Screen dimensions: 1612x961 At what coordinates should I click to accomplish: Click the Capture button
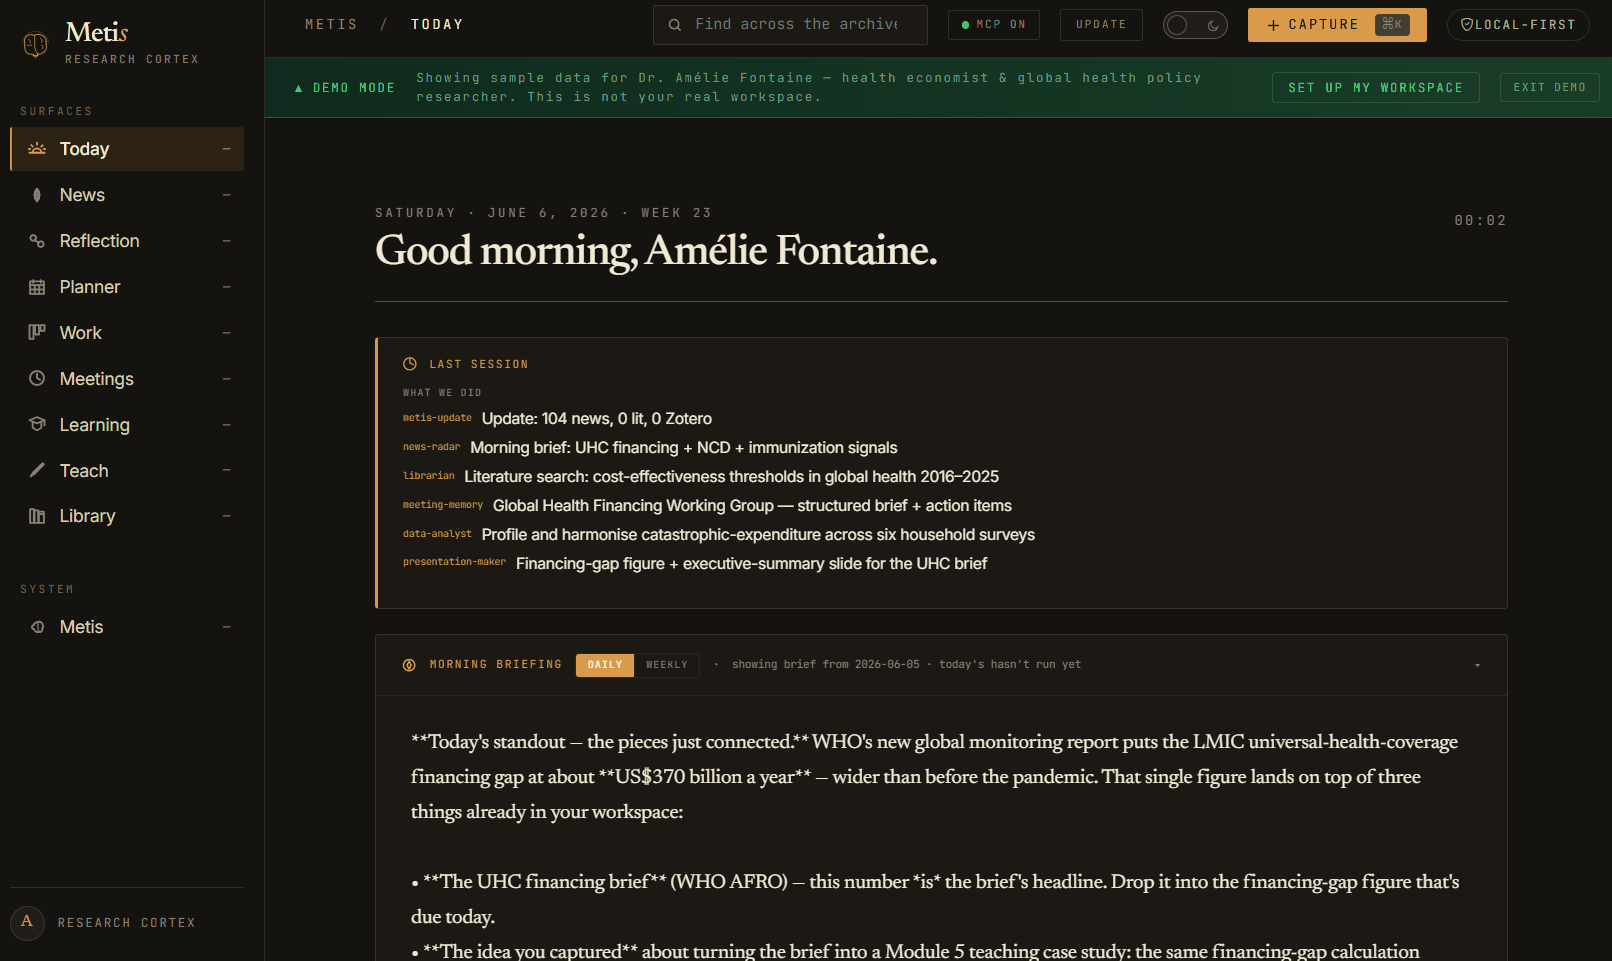click(1337, 25)
